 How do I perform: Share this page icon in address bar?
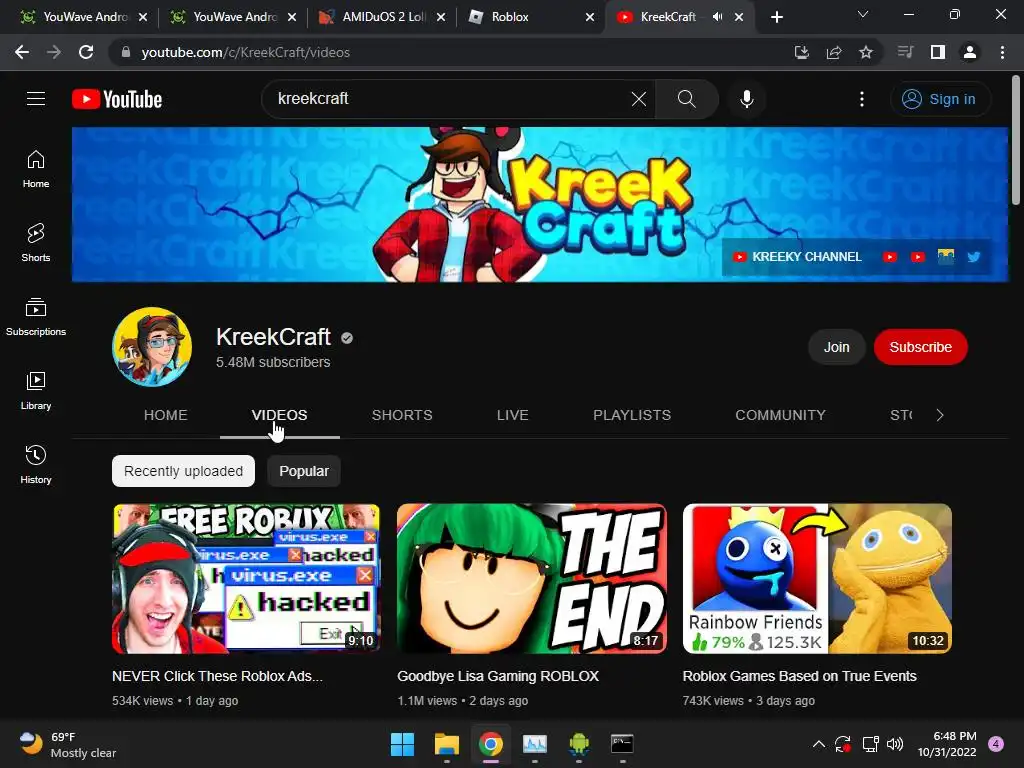click(834, 52)
